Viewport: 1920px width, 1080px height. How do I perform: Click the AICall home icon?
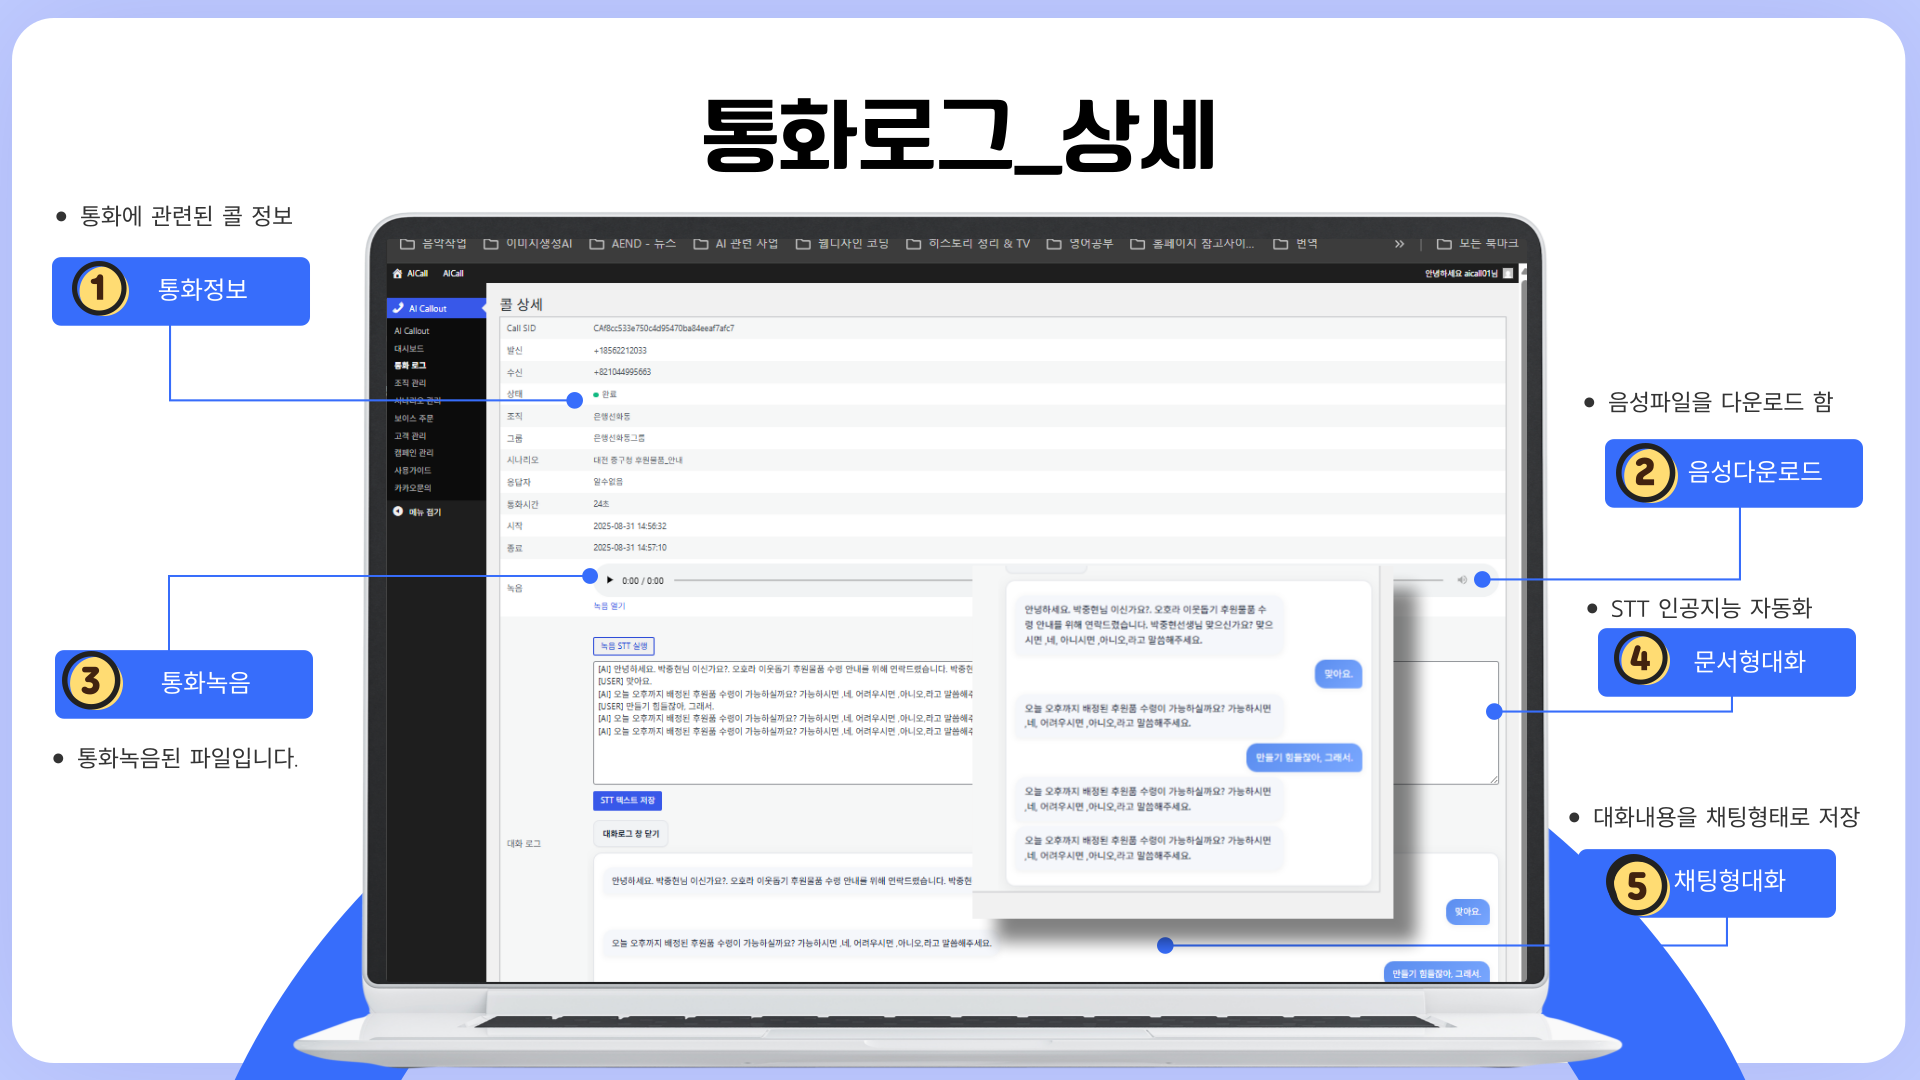pos(397,273)
